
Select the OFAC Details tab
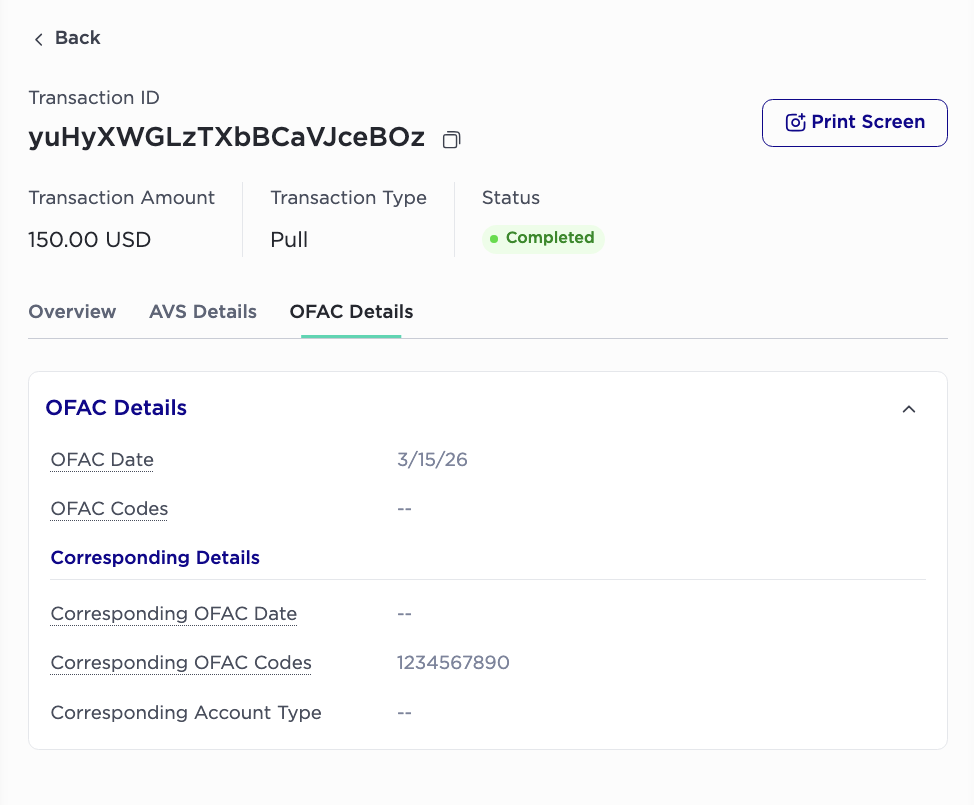(351, 311)
